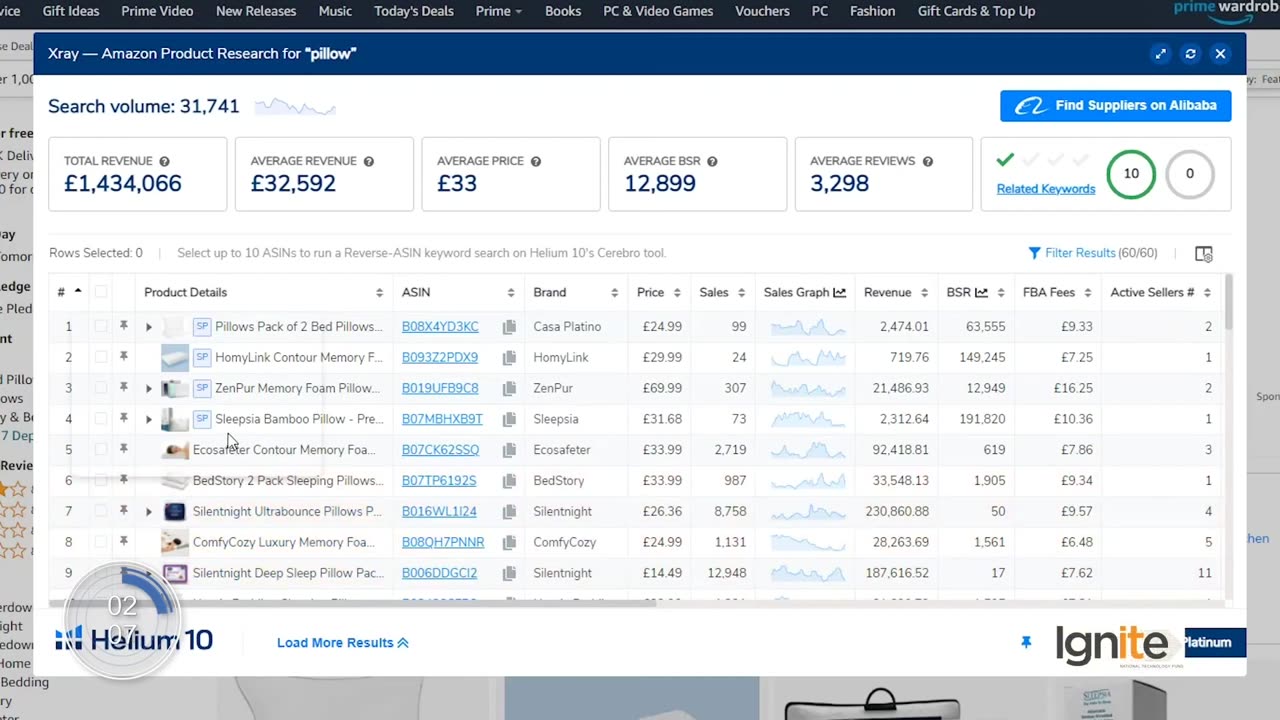Select the row 5 Ecosafeter checkbox
The width and height of the screenshot is (1280, 720).
tap(101, 450)
